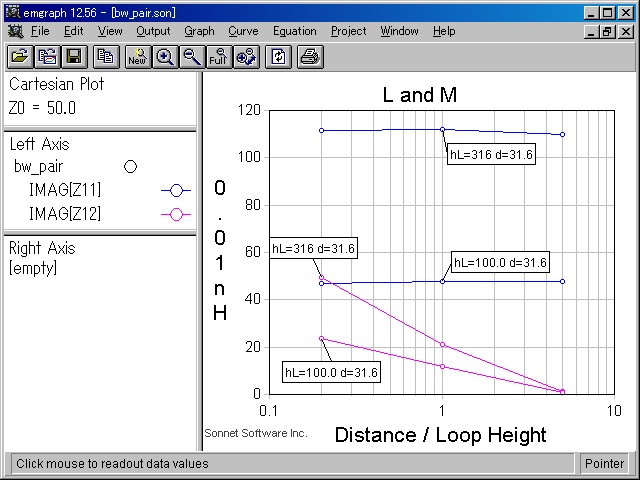Click blue hL=100.0 d=31.6 data label
The height and width of the screenshot is (480, 640).
point(500,262)
